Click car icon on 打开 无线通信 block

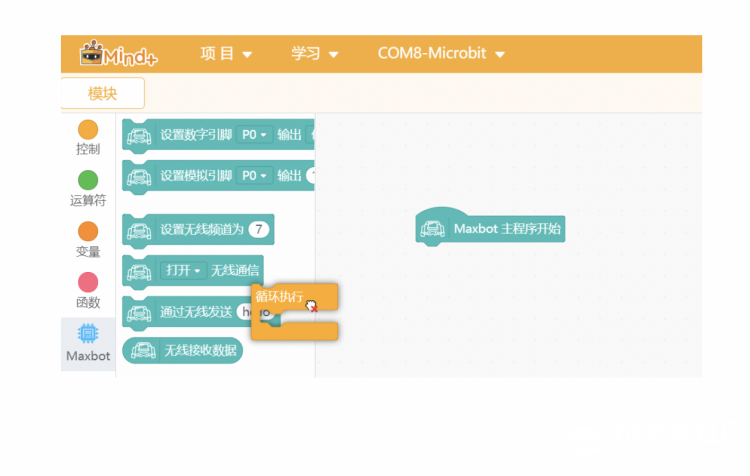click(139, 272)
